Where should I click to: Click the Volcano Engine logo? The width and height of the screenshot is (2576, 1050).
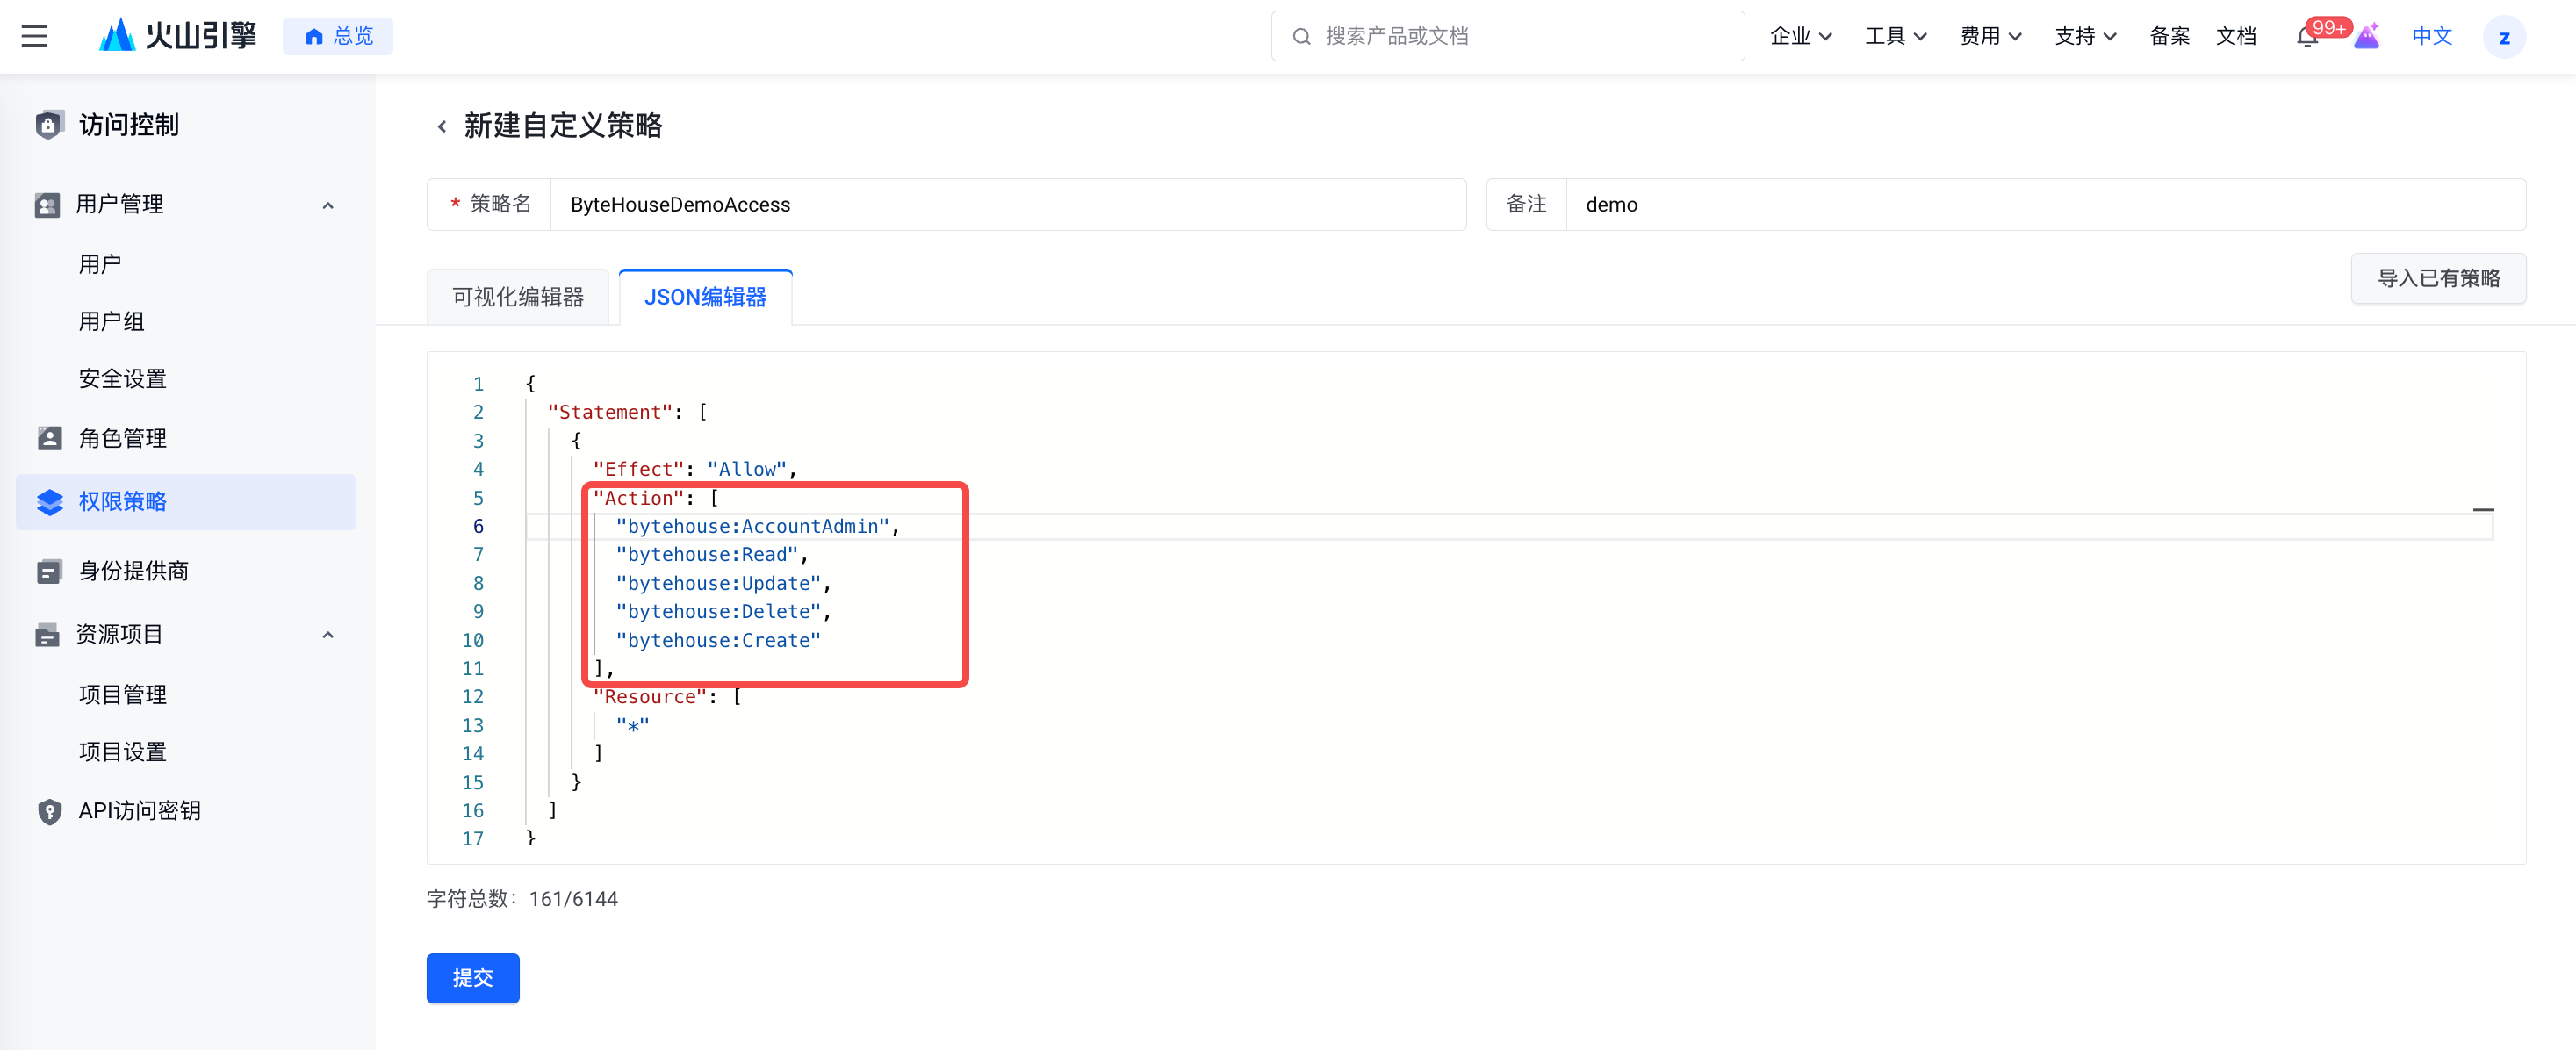pos(177,36)
